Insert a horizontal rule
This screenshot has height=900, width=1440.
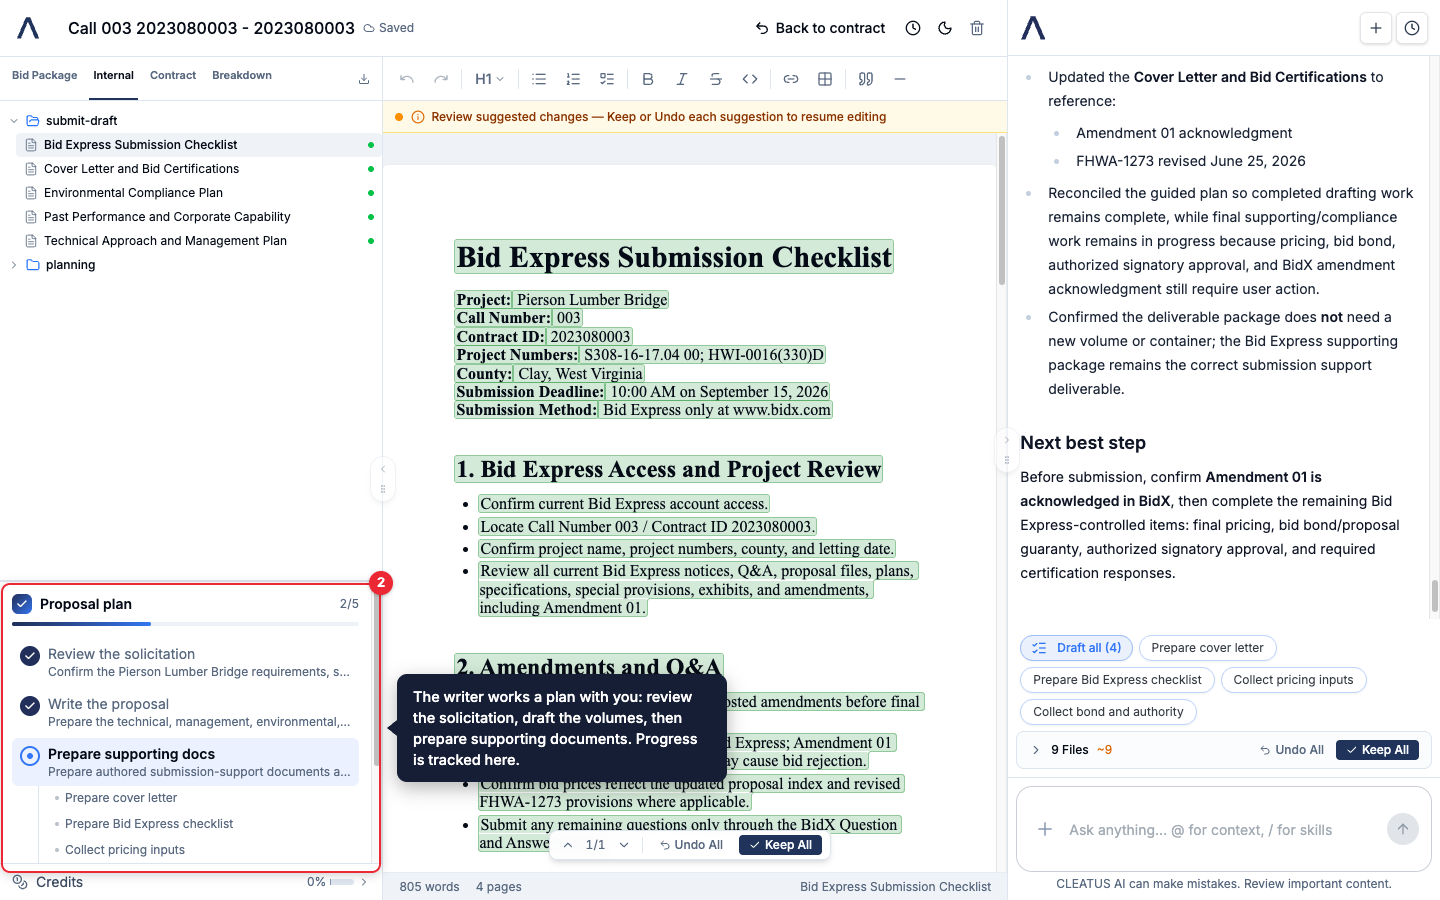(x=900, y=79)
